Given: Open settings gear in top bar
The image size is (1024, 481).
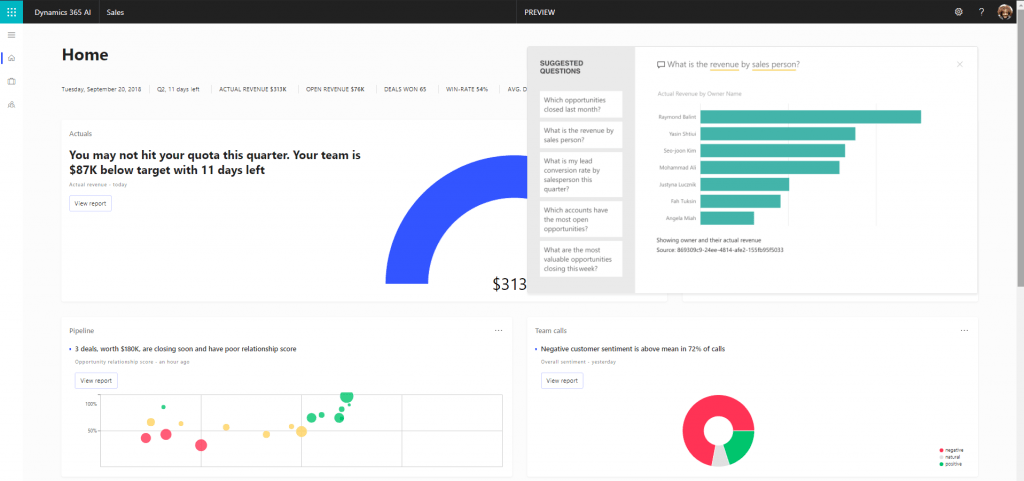Looking at the screenshot, I should pos(959,12).
